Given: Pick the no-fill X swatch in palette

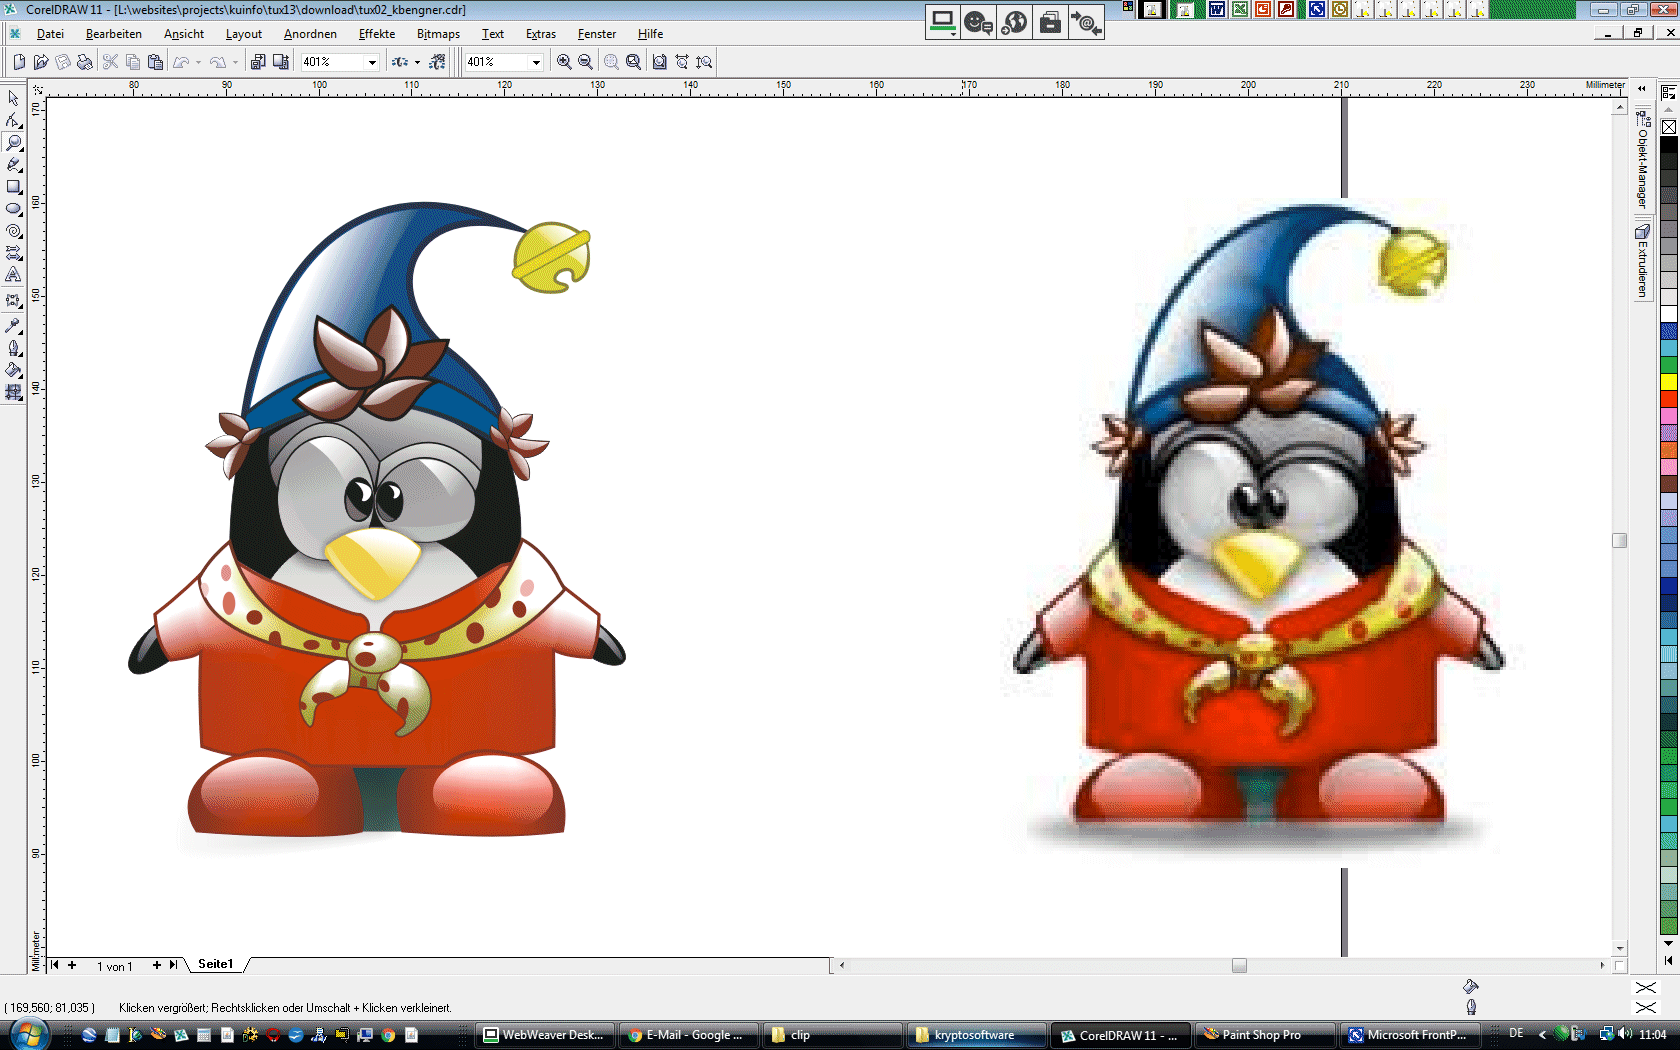Looking at the screenshot, I should pyautogui.click(x=1669, y=127).
